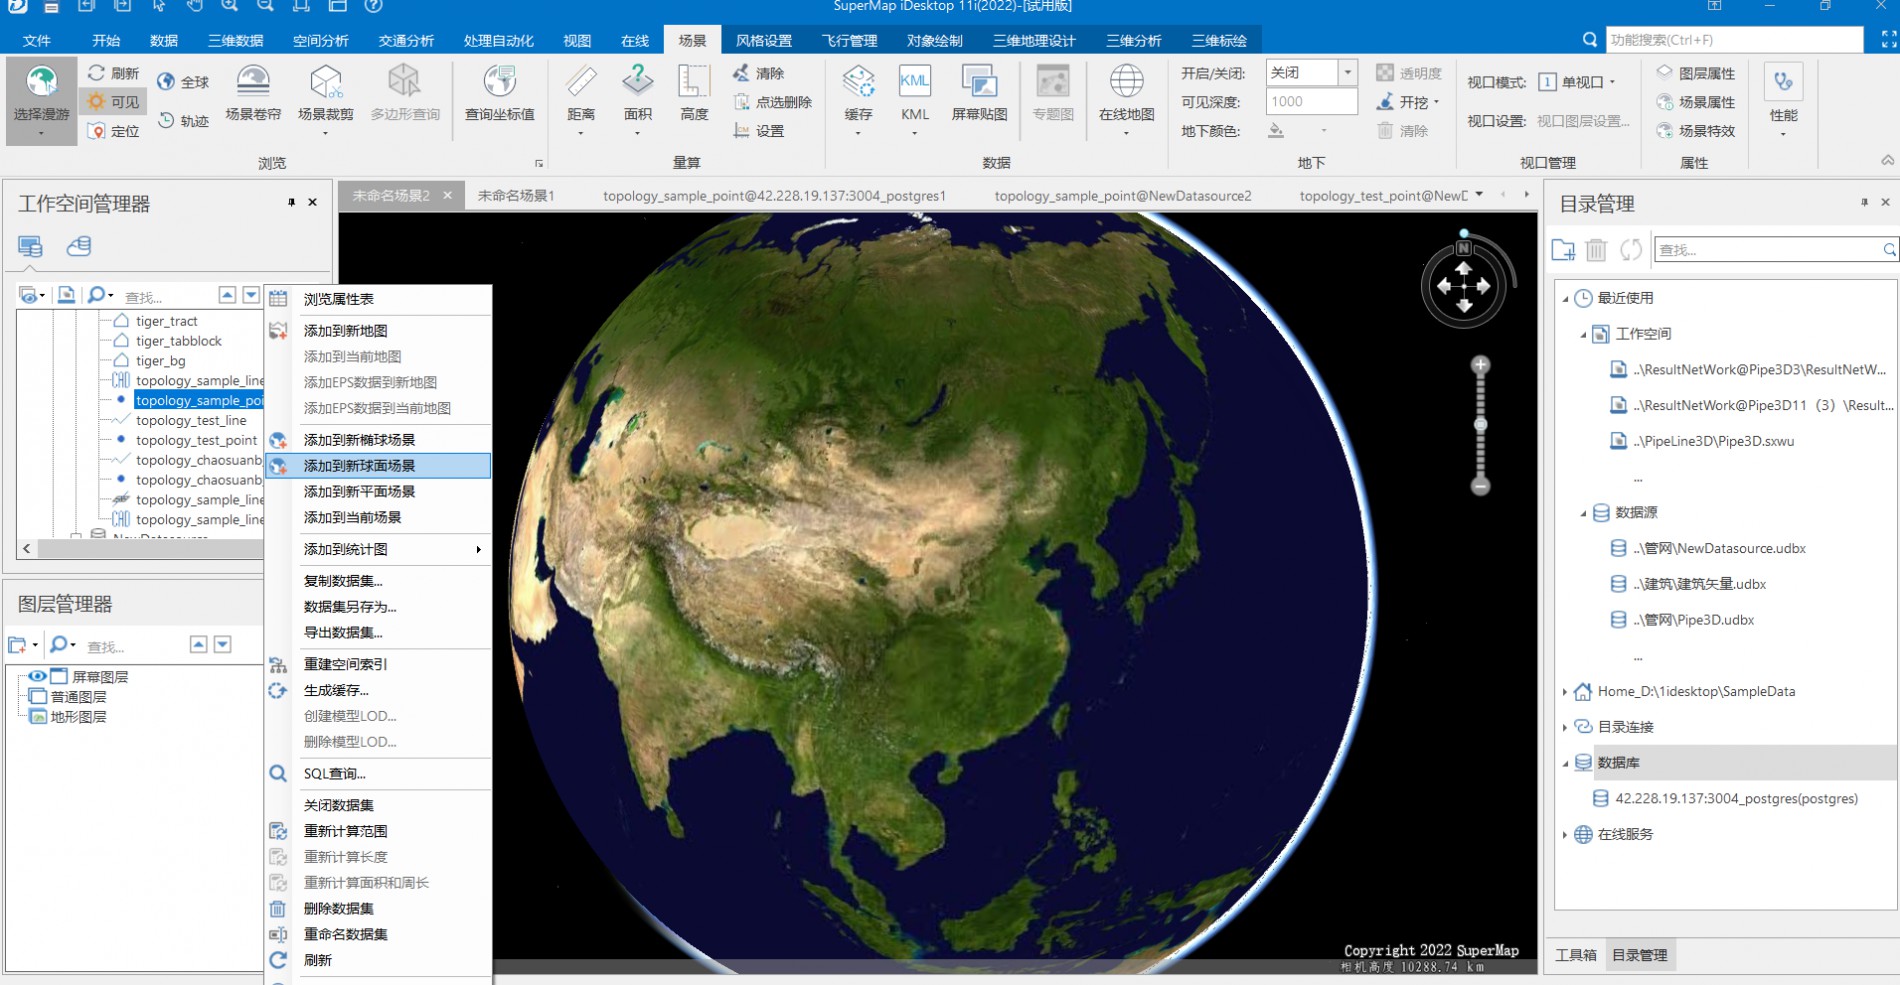Open the 视口模式 单视口 dropdown
This screenshot has width=1900, height=985.
coord(1577,82)
